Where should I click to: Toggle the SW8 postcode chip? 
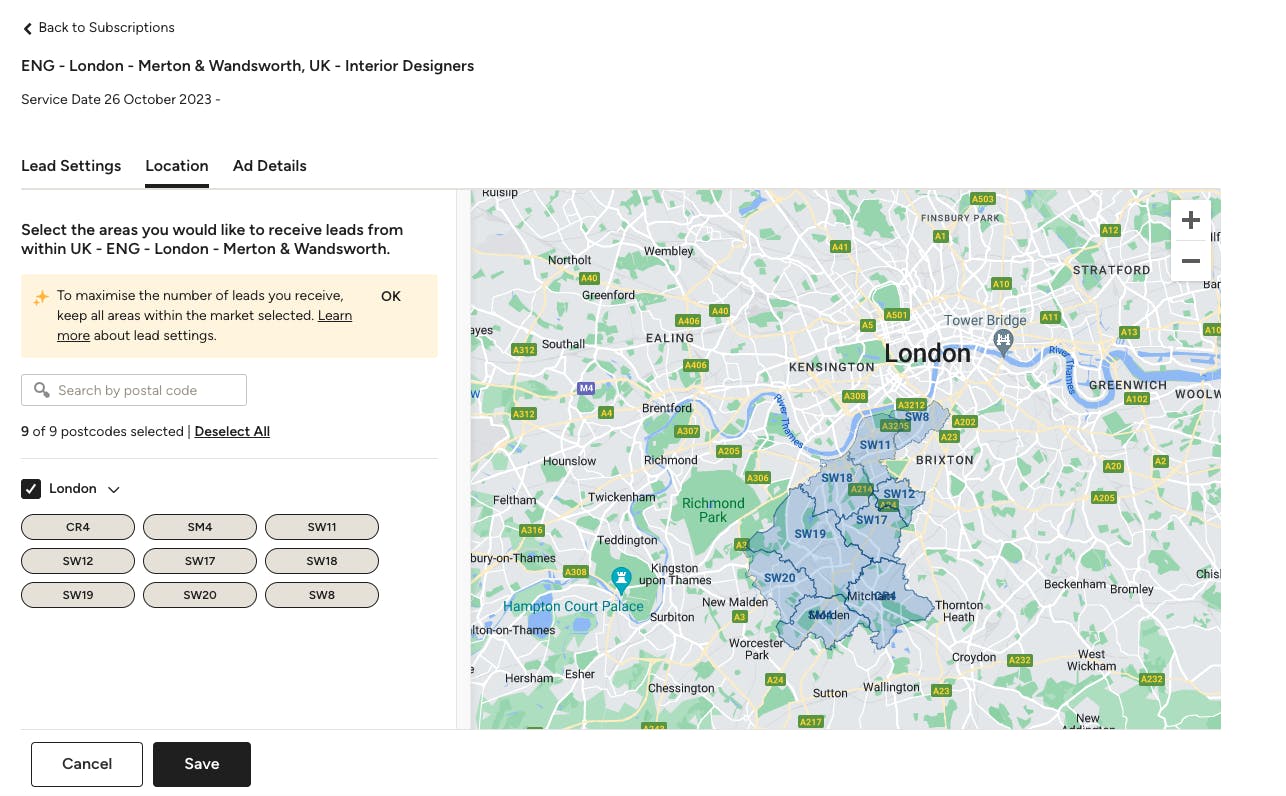(x=322, y=595)
